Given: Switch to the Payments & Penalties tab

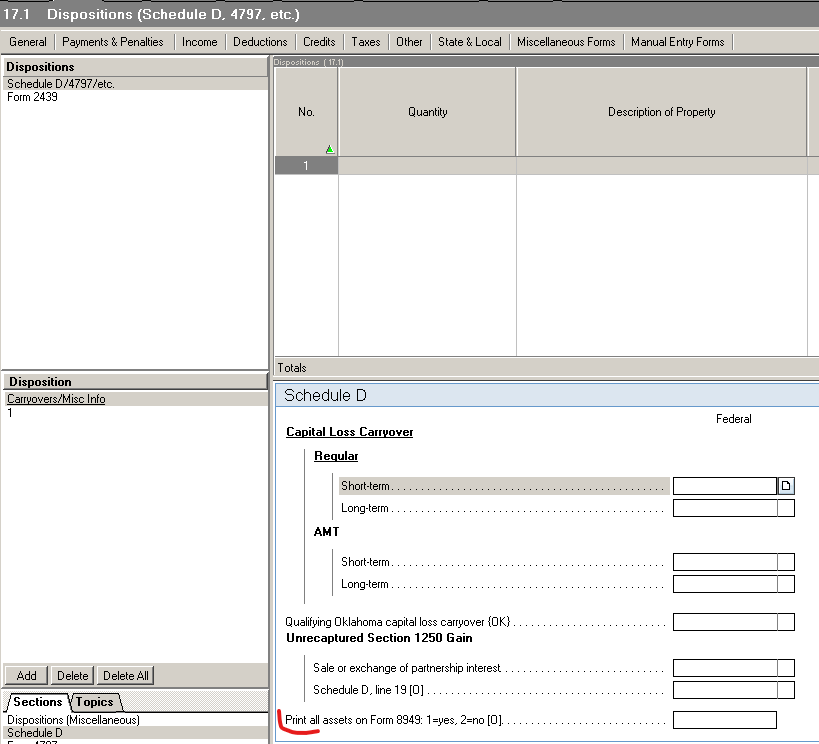Looking at the screenshot, I should pyautogui.click(x=113, y=42).
